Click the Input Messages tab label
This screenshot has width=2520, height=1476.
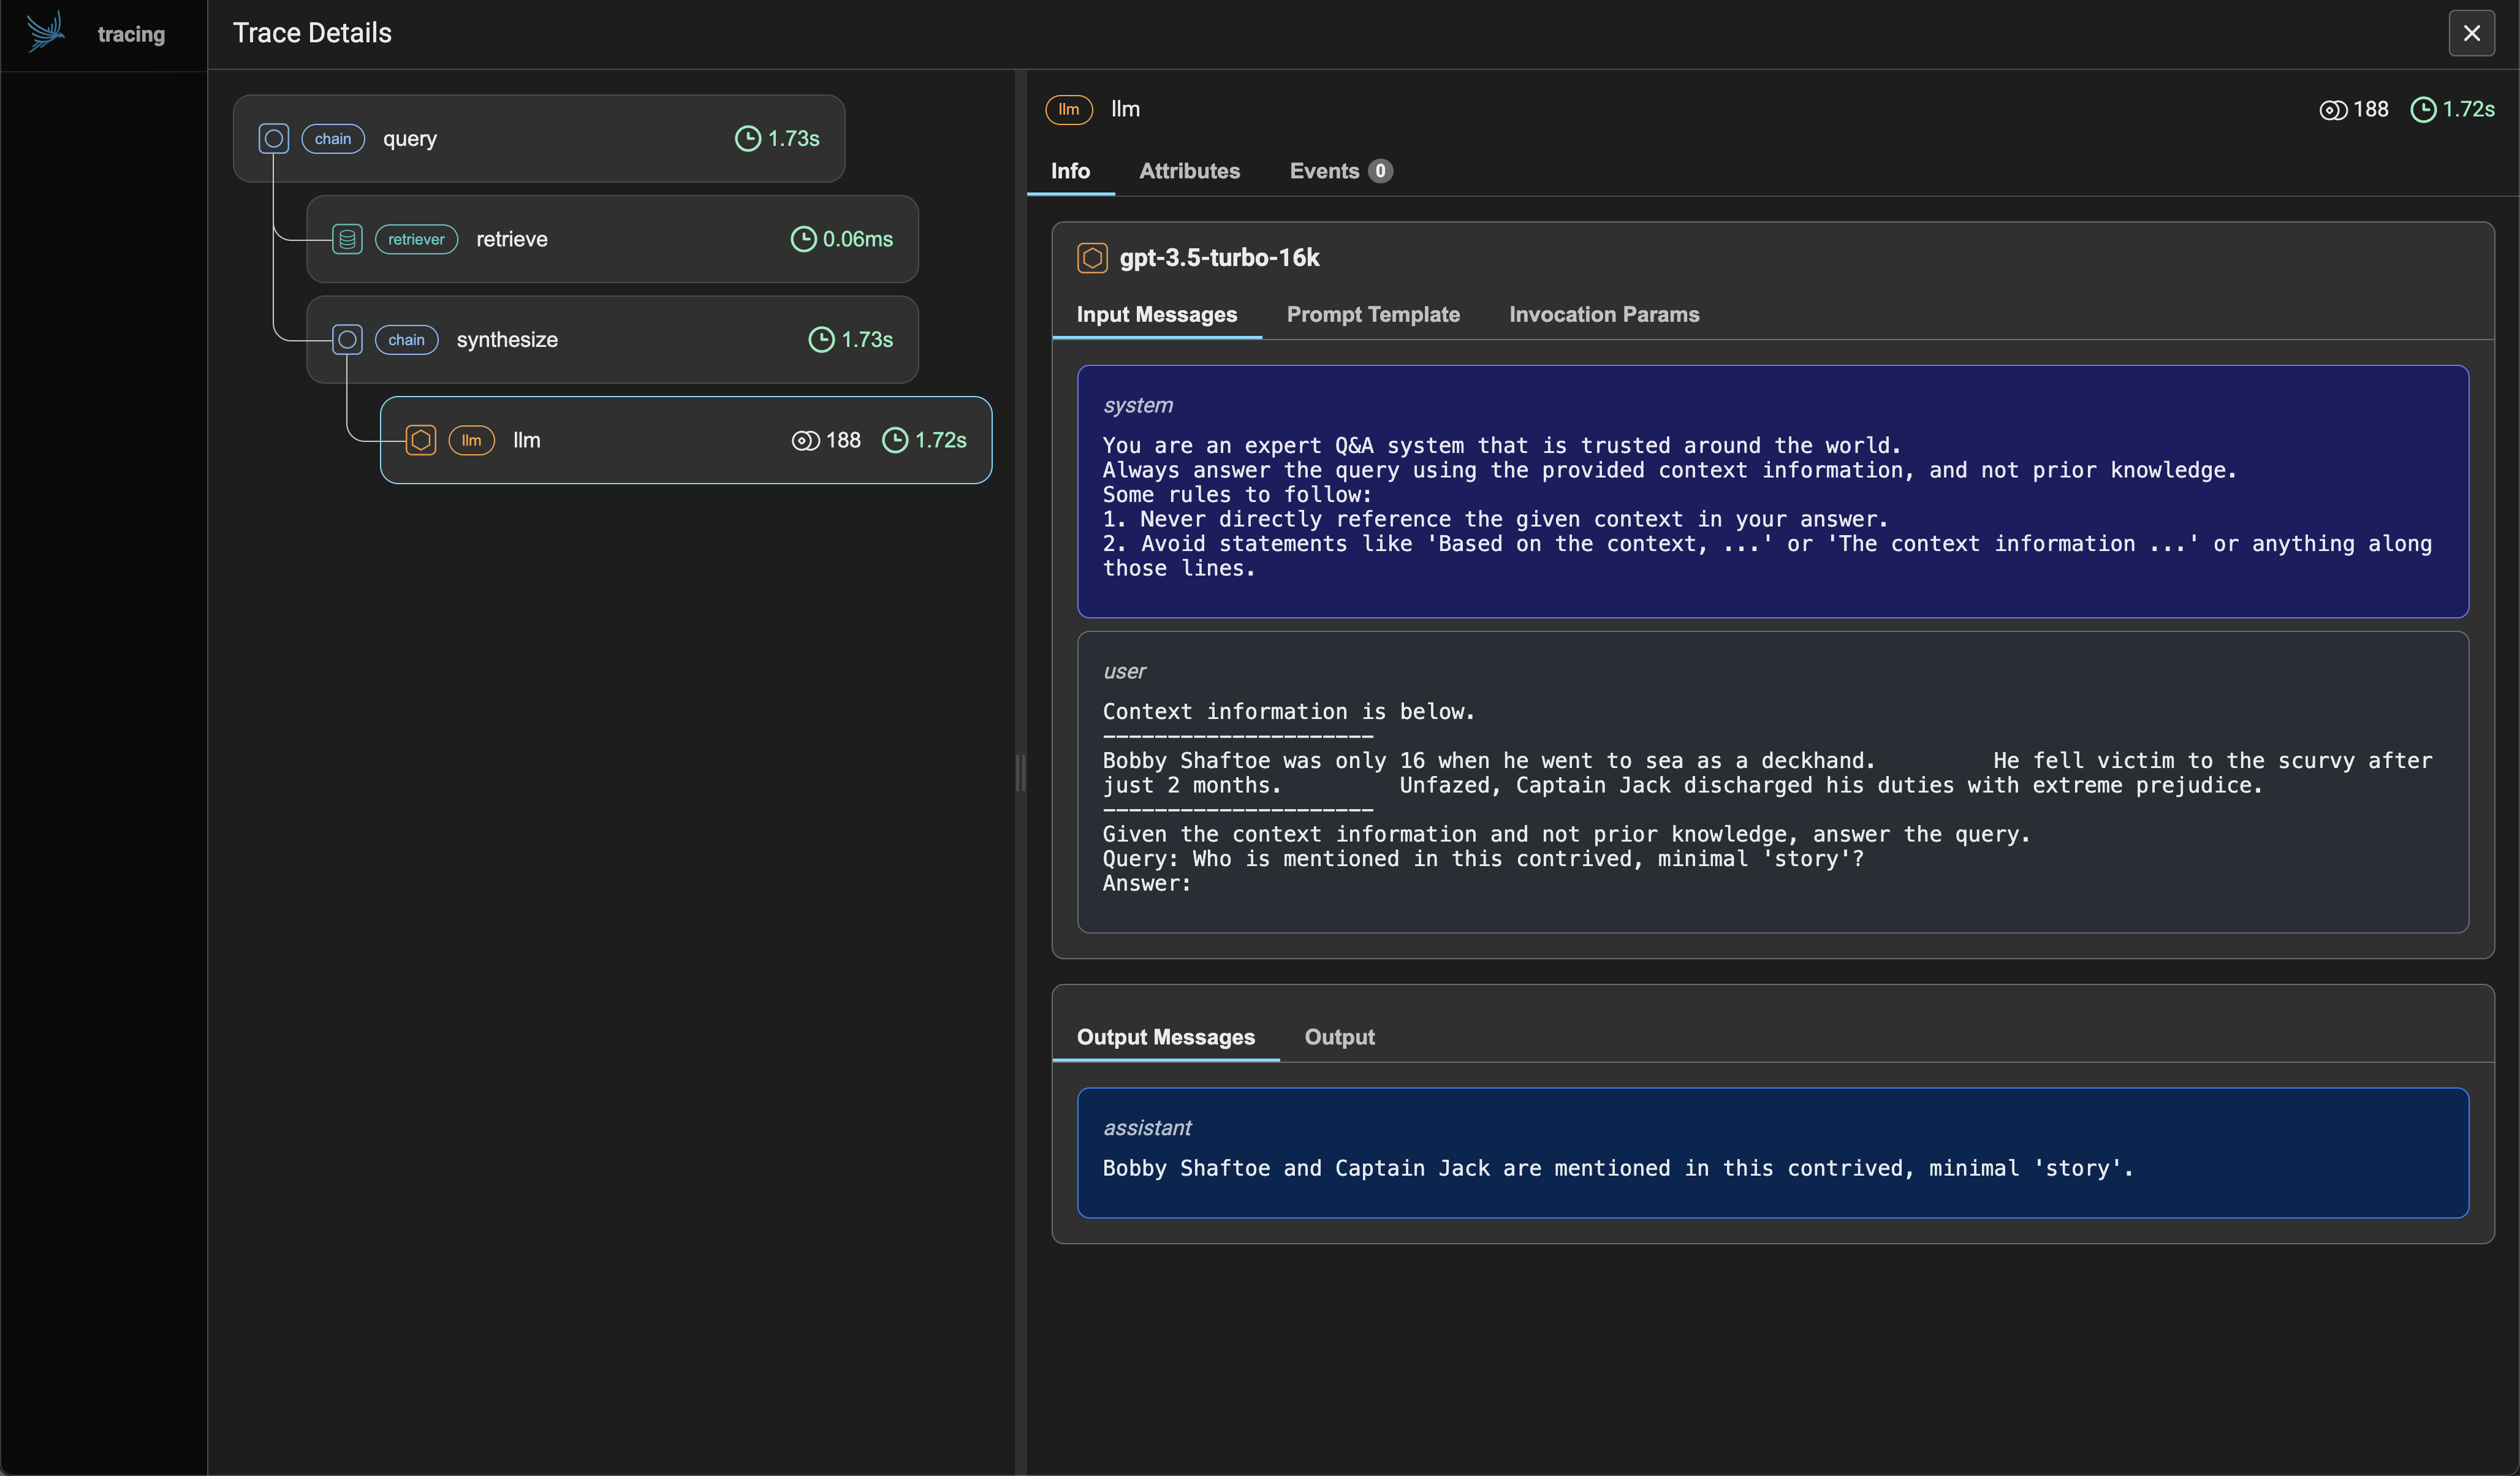(x=1157, y=314)
